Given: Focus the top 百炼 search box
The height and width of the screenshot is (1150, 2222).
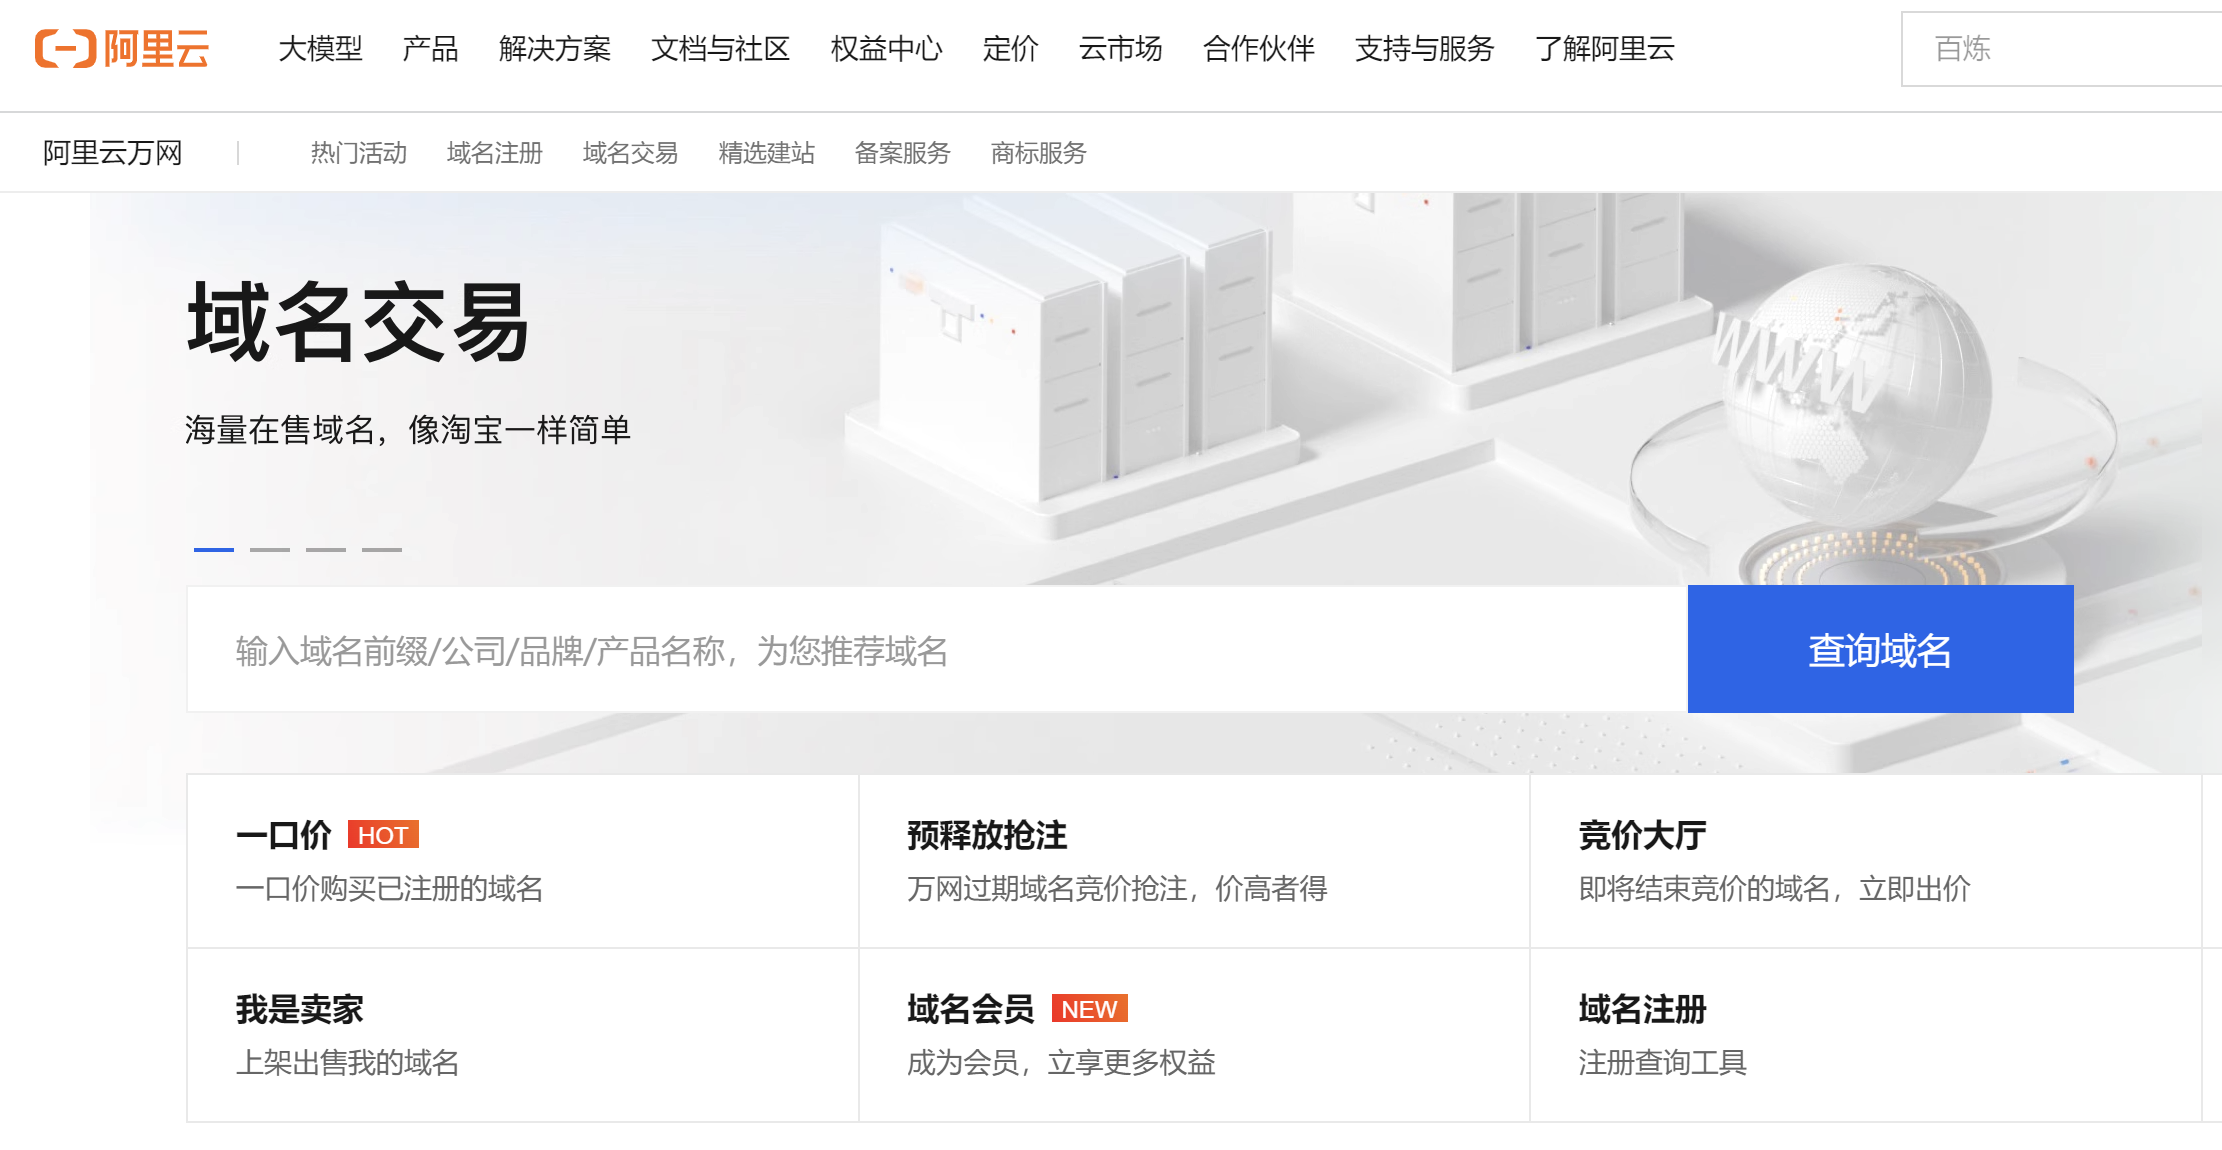Looking at the screenshot, I should click(2061, 49).
